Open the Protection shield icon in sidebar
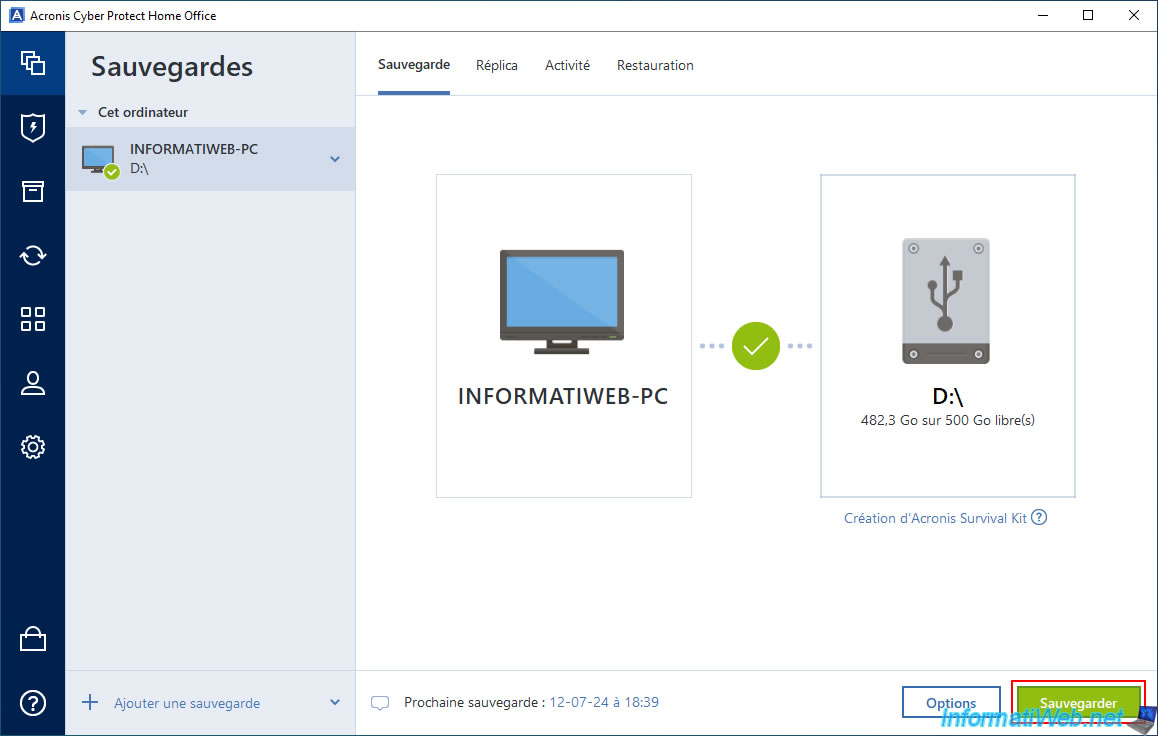This screenshot has width=1158, height=736. (x=32, y=128)
